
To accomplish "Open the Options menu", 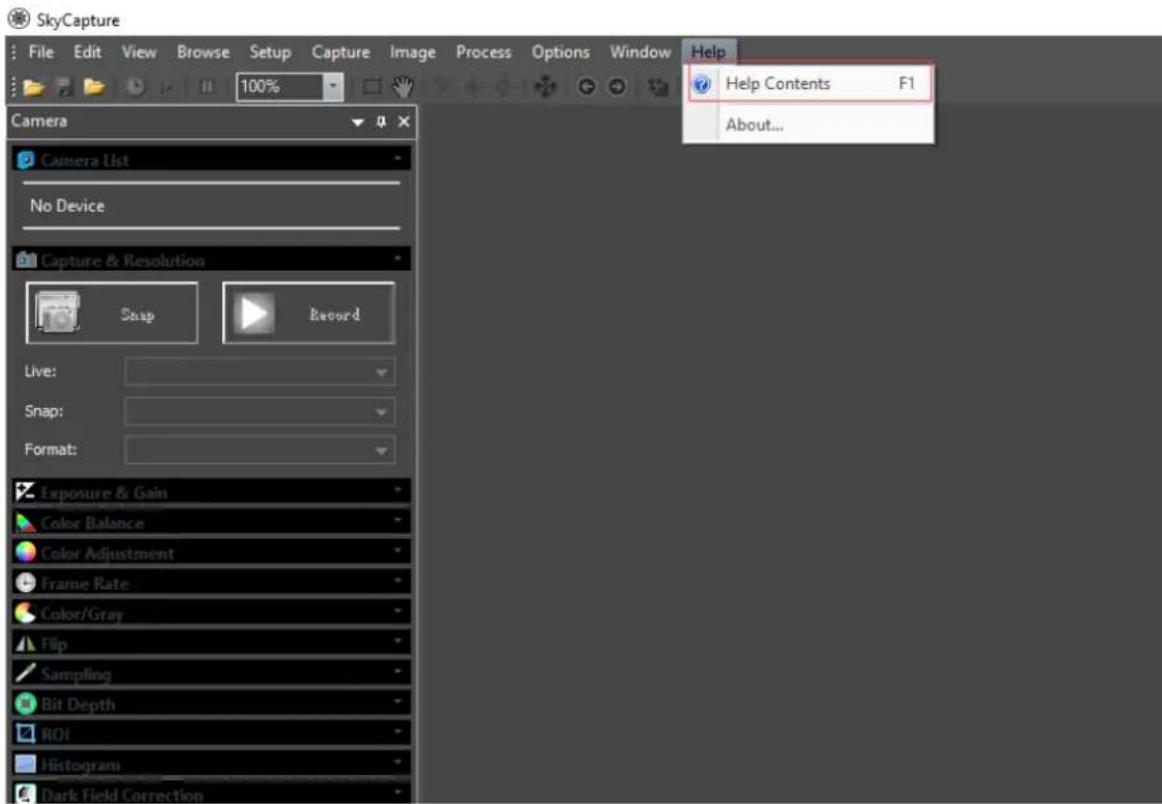I will tap(560, 53).
